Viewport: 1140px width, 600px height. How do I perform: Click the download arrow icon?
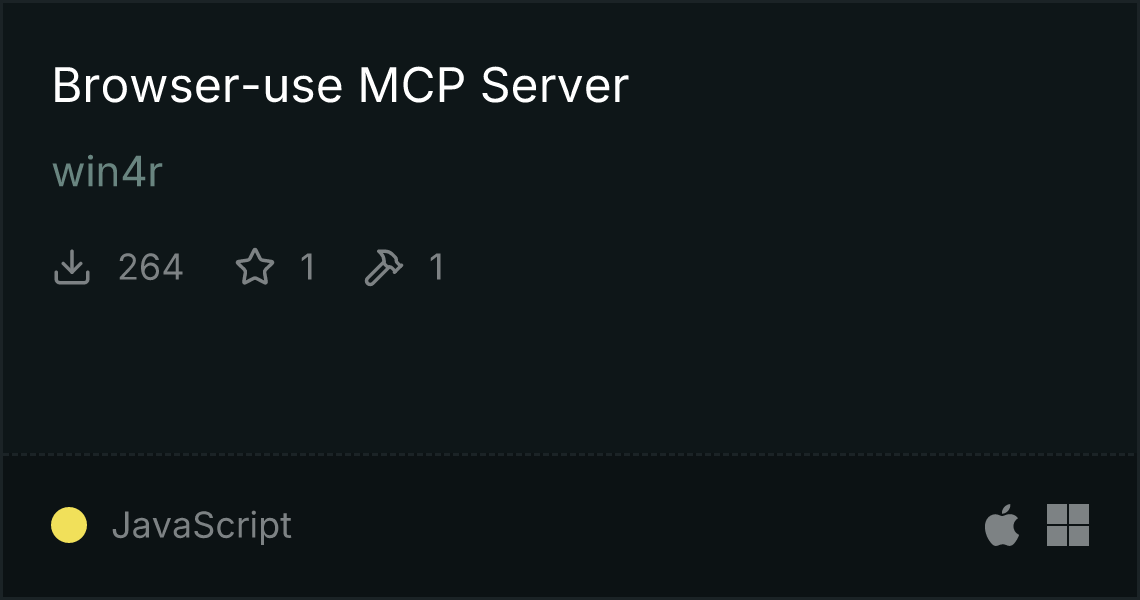[x=71, y=267]
